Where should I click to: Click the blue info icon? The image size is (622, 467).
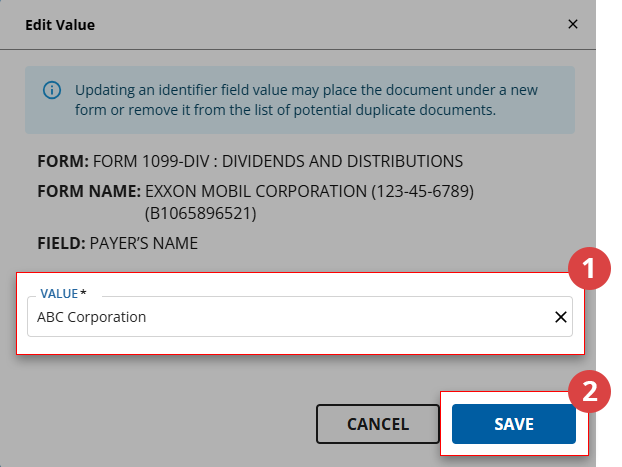[52, 91]
